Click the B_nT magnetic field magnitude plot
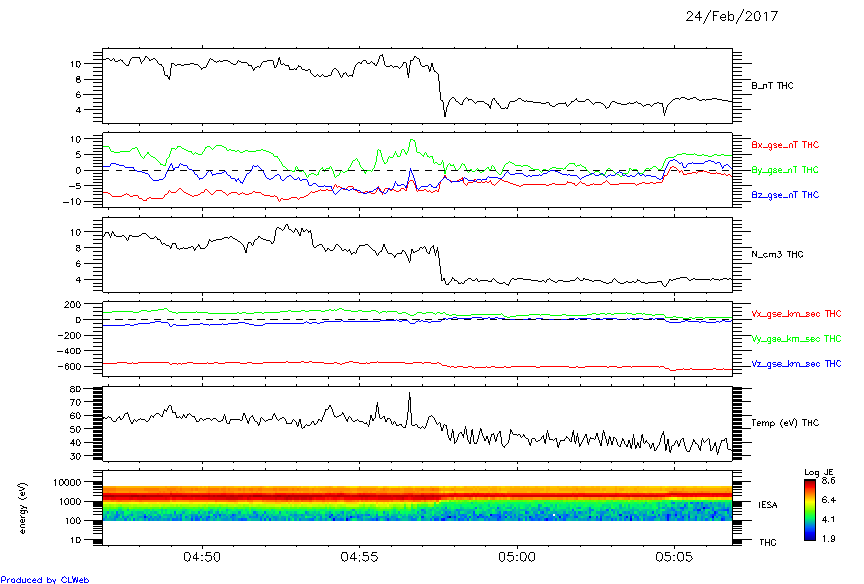Image resolution: width=864 pixels, height=584 pixels. 417,86
